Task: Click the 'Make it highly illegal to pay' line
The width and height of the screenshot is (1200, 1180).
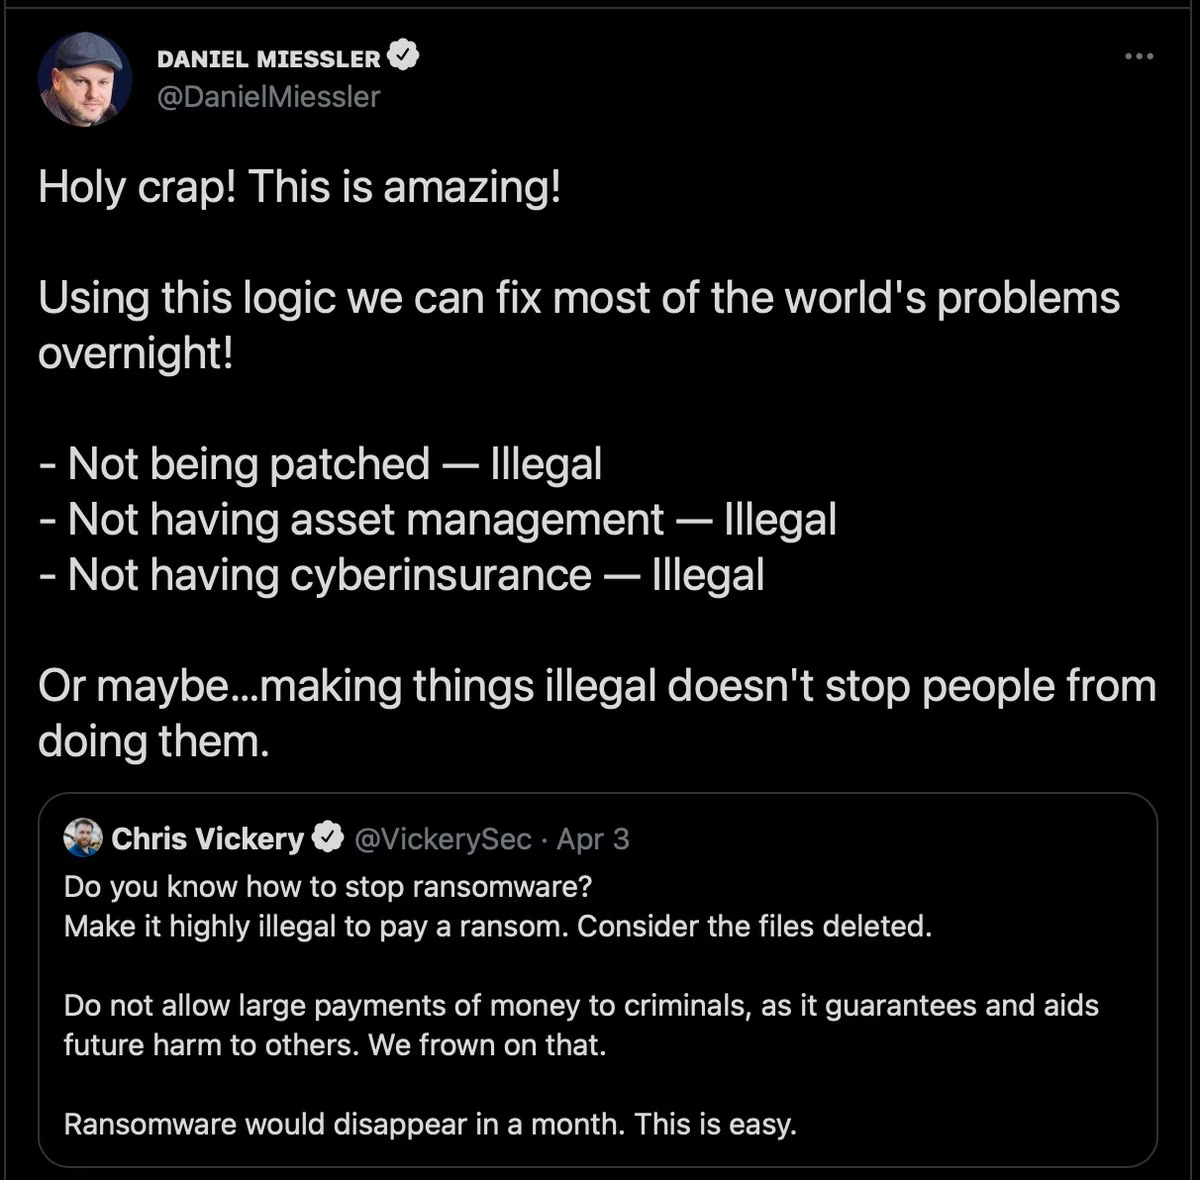Action: (498, 926)
